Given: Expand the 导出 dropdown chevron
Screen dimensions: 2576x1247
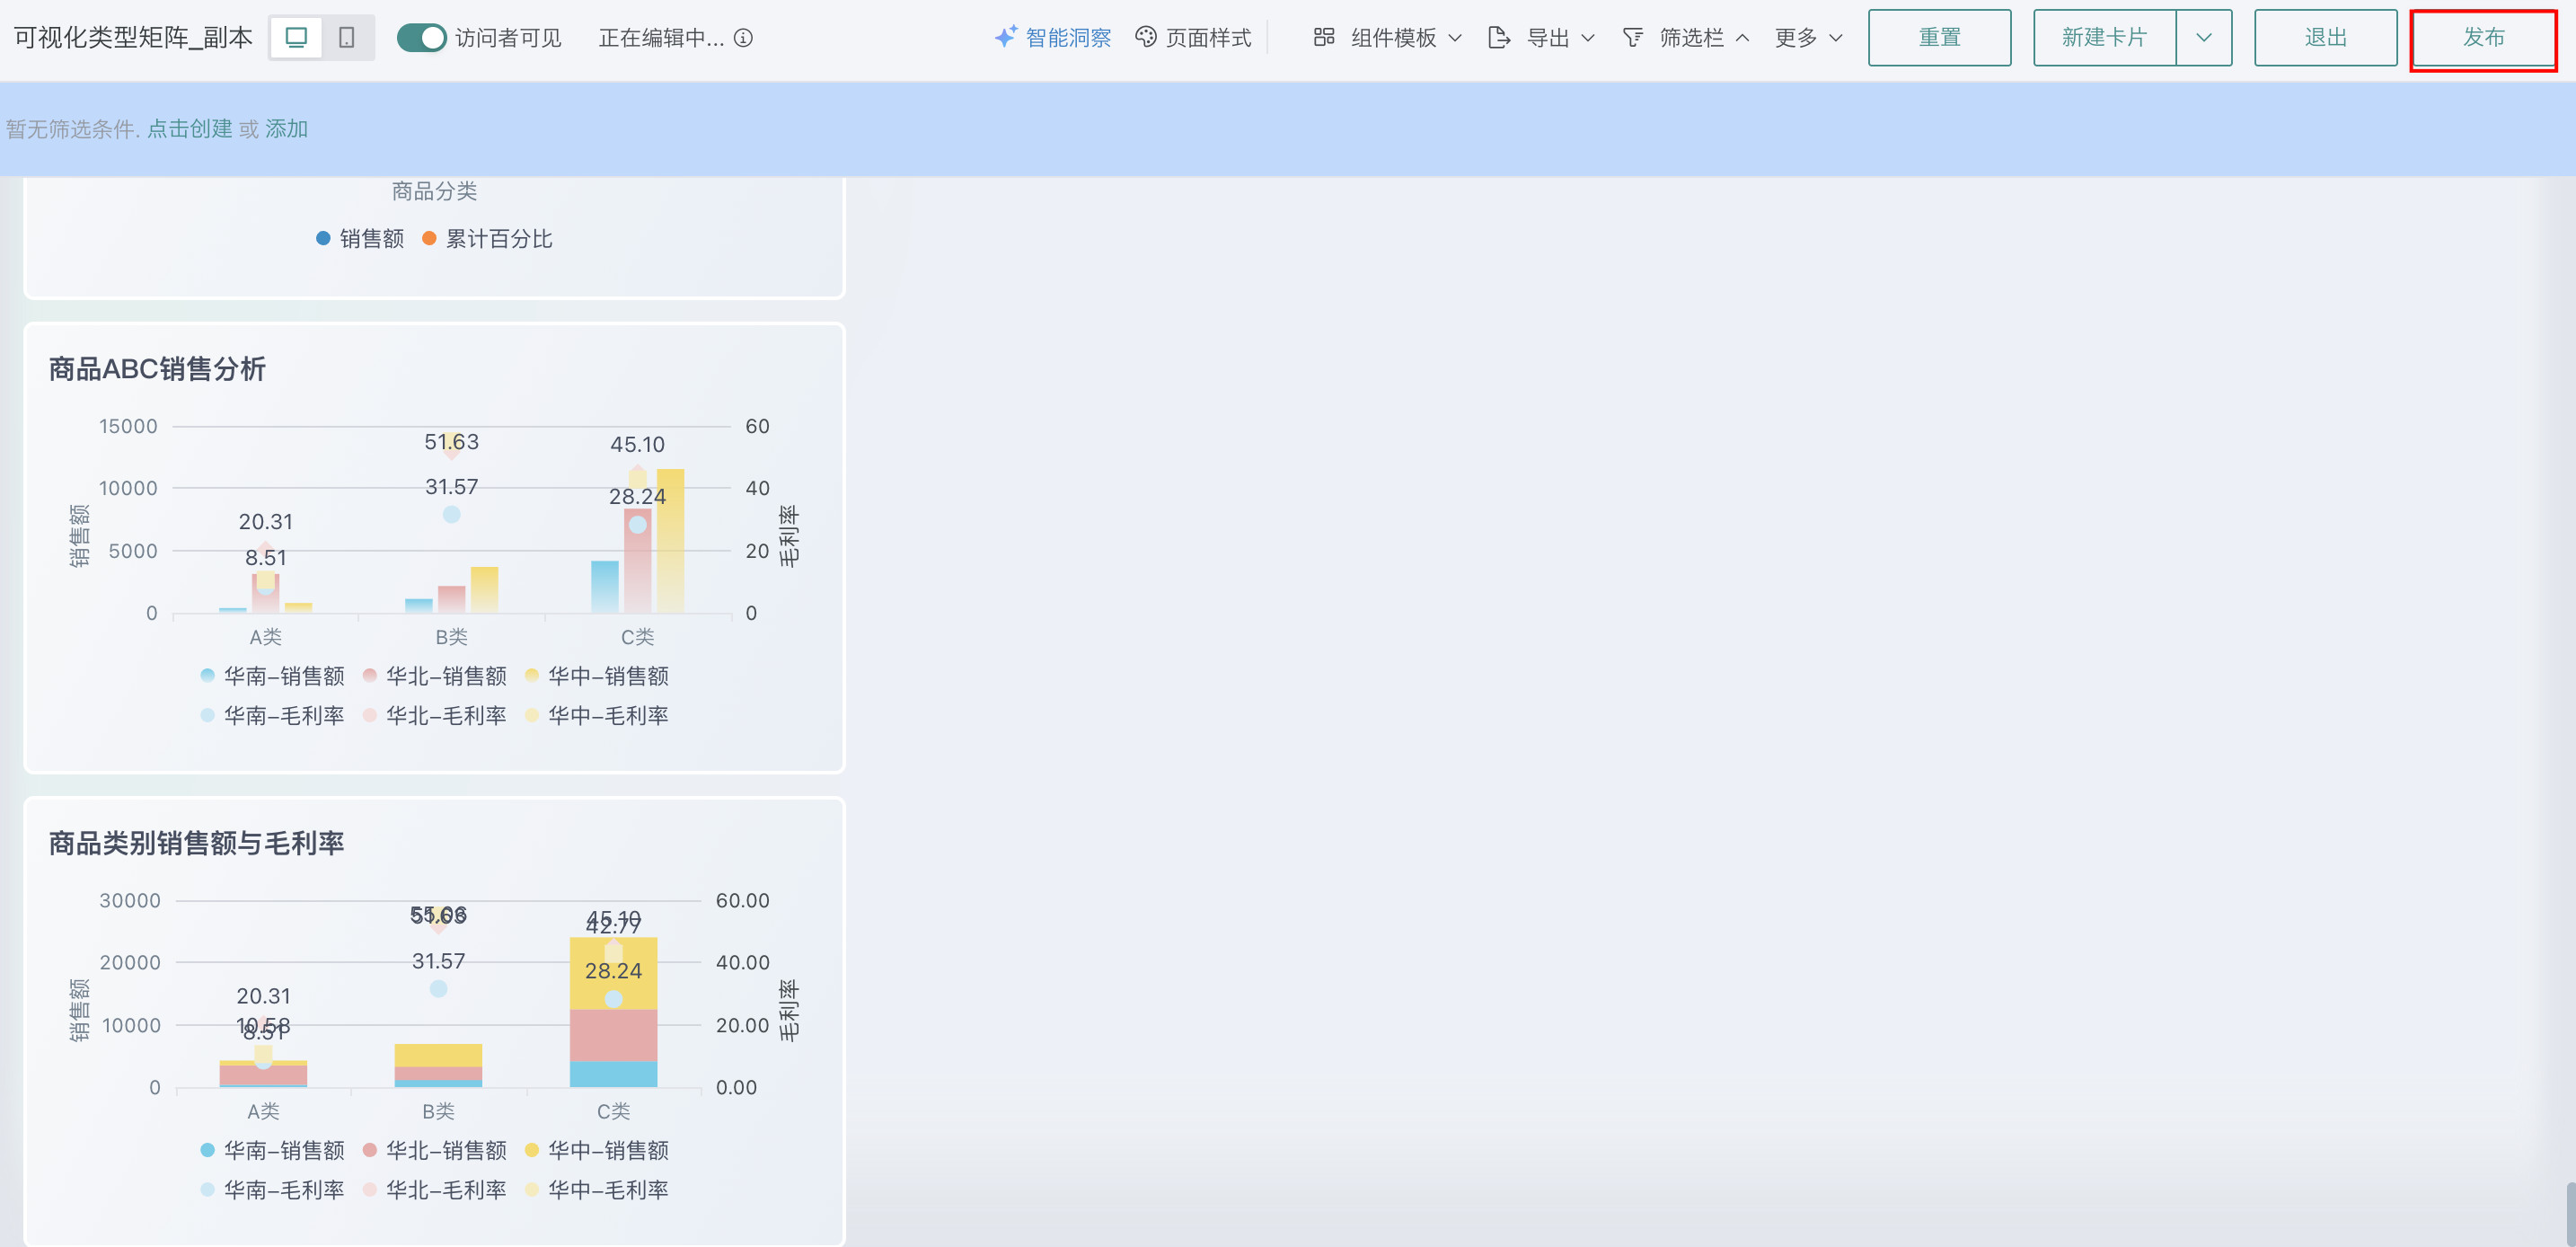Looking at the screenshot, I should 1588,38.
